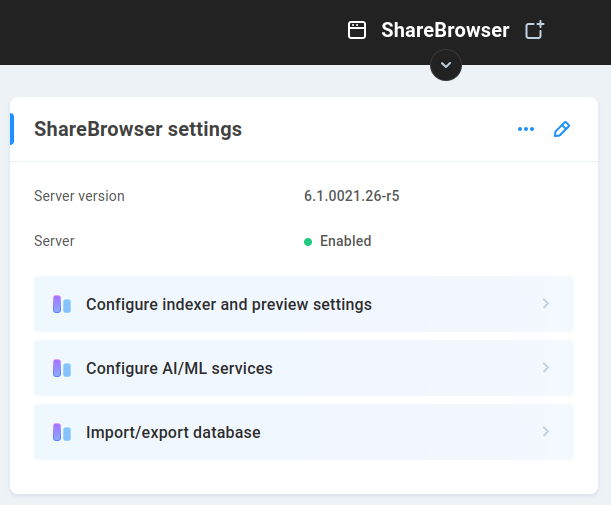Click the Import/export database row icon
611x505 pixels.
click(x=62, y=432)
